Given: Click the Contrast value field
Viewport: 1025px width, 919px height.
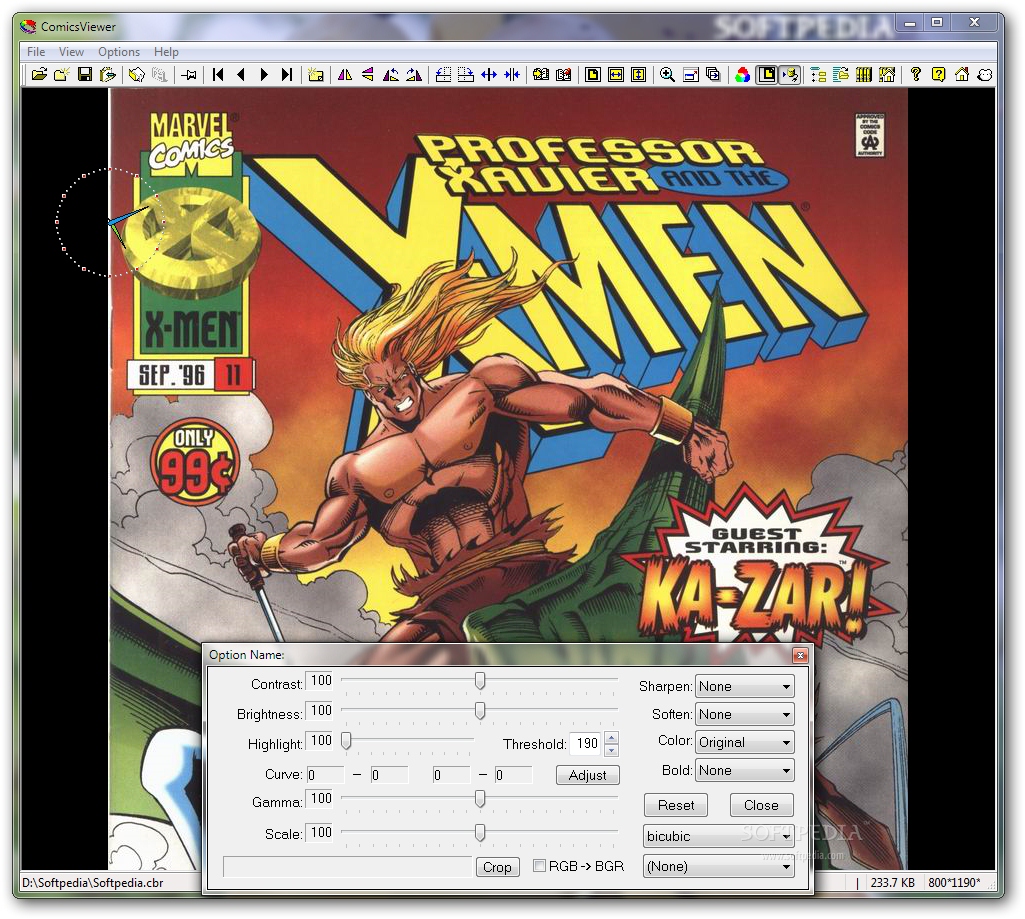Looking at the screenshot, I should click(x=320, y=680).
